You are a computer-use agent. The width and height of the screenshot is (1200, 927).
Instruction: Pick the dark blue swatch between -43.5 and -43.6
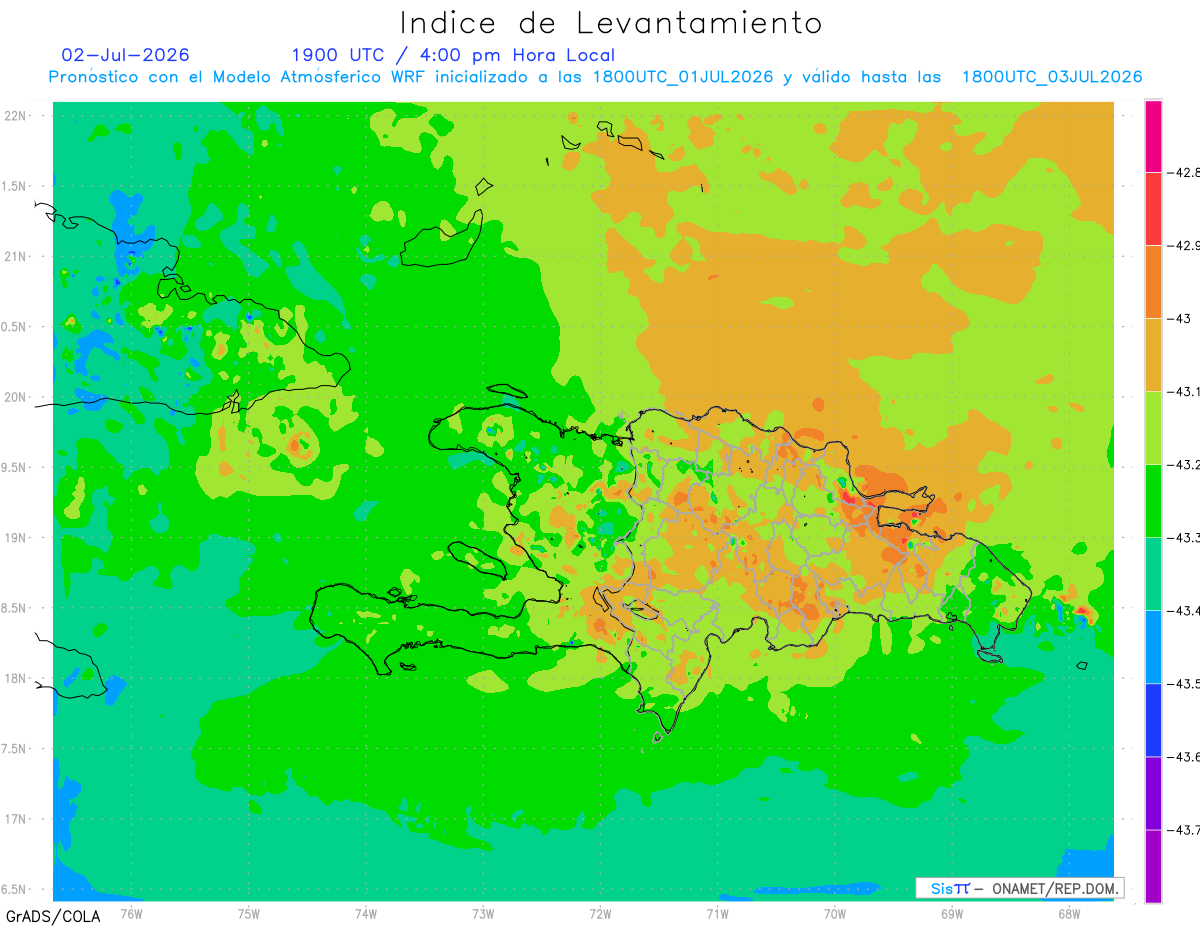pyautogui.click(x=1153, y=719)
